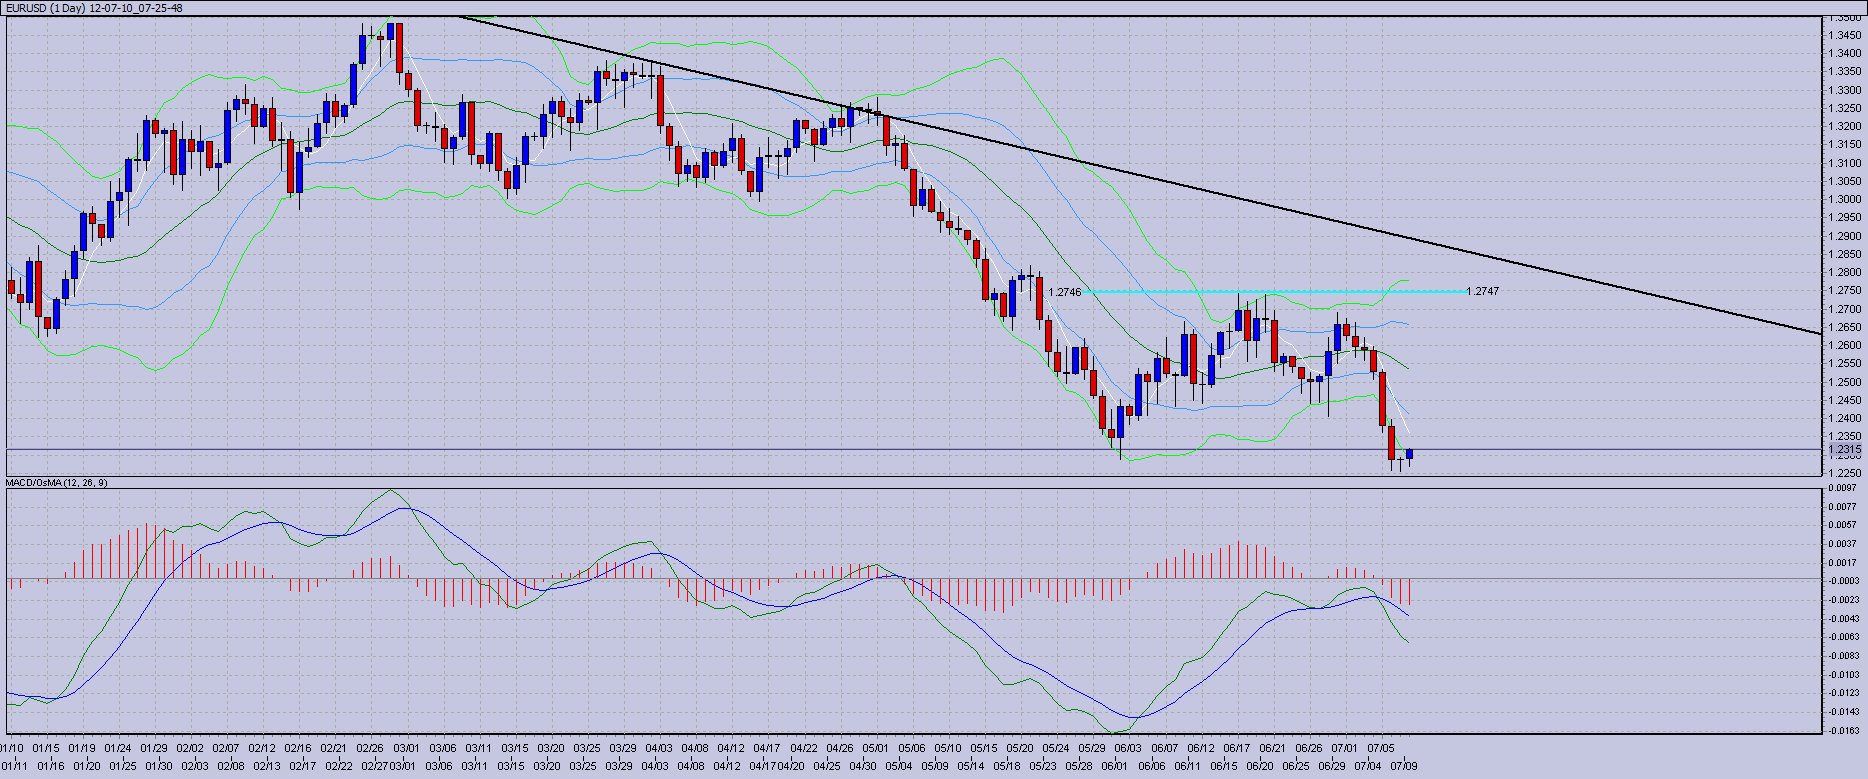
Task: Click the 05/20 date label
Action: pyautogui.click(x=1020, y=748)
